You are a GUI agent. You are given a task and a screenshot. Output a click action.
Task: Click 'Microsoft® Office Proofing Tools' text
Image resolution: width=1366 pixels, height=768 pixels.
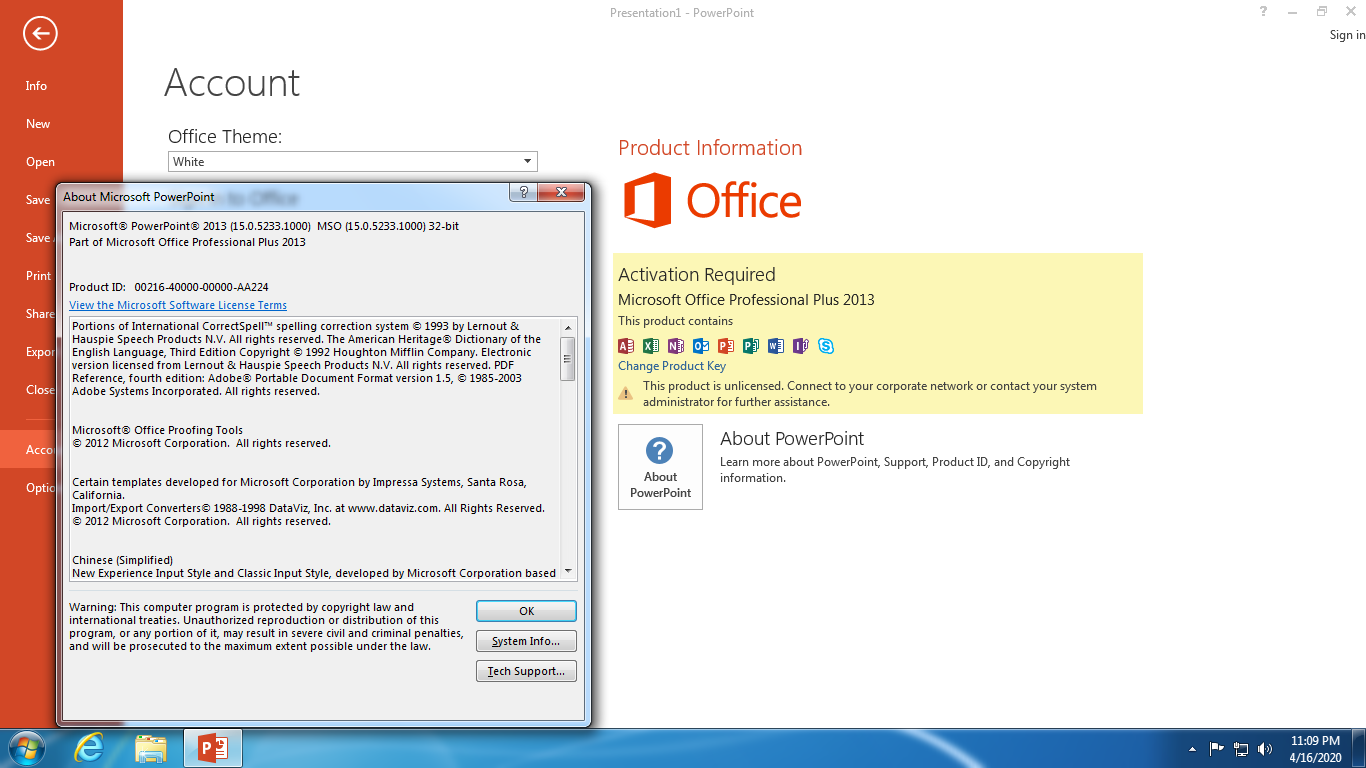pos(157,430)
